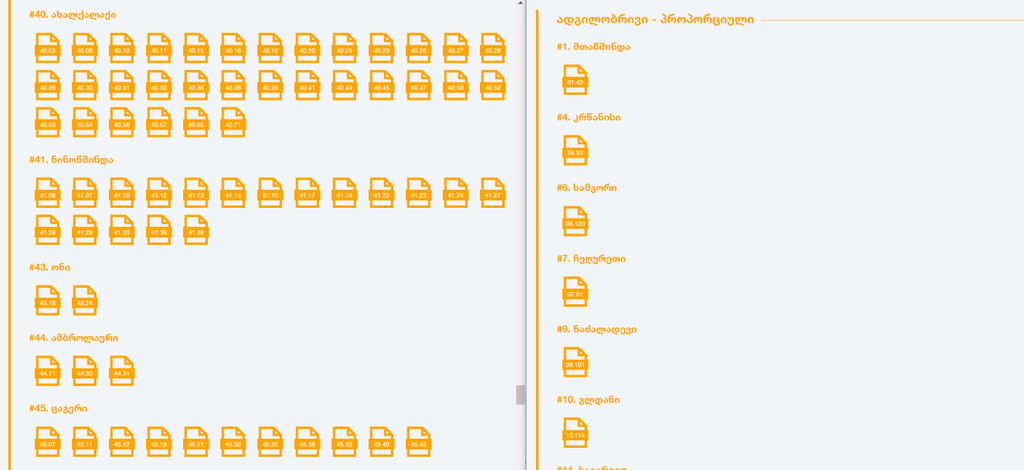The width and height of the screenshot is (1024, 470).
Task: Open document 40.26
Action: pos(419,48)
